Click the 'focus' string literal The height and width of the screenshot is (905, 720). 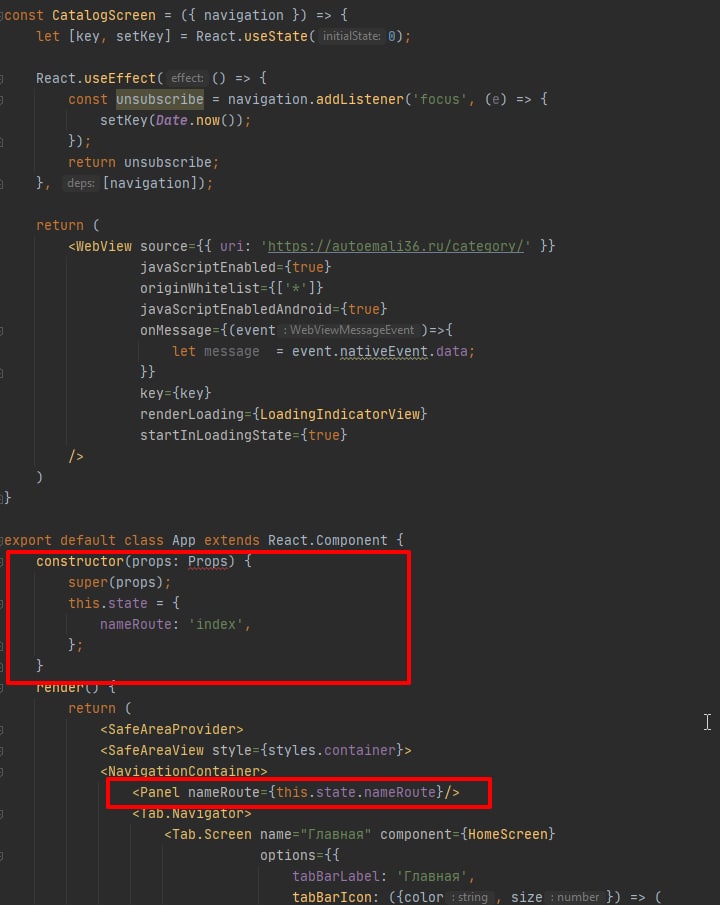439,99
